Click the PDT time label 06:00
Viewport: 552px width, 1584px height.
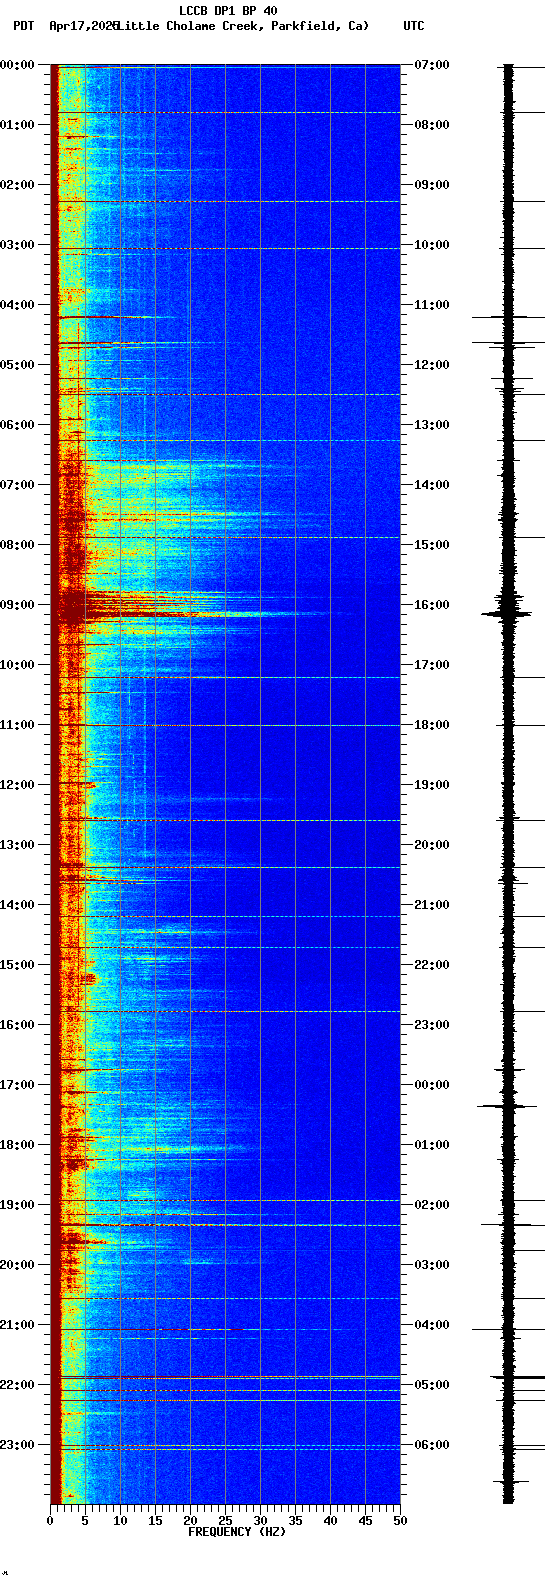[17, 425]
